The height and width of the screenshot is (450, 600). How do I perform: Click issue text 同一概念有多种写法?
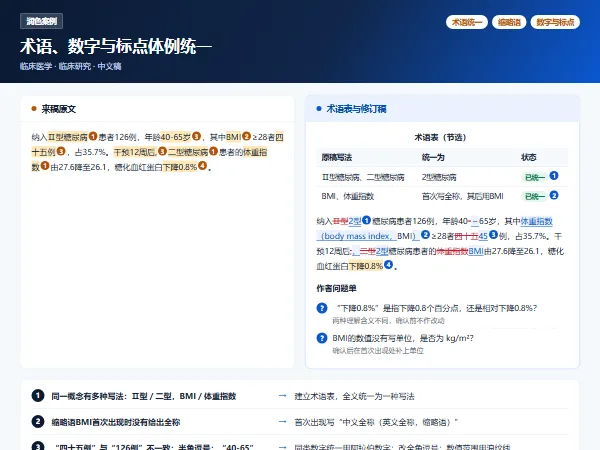point(144,396)
